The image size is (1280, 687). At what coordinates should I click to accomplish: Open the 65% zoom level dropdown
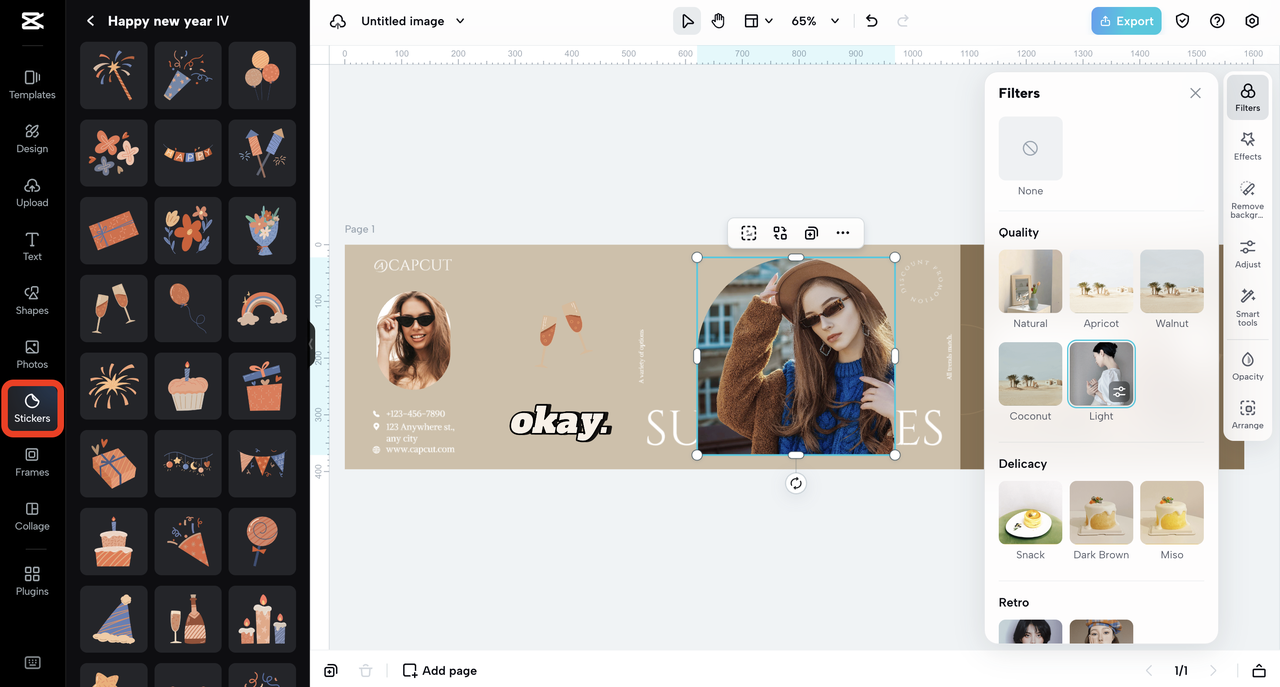coord(815,21)
